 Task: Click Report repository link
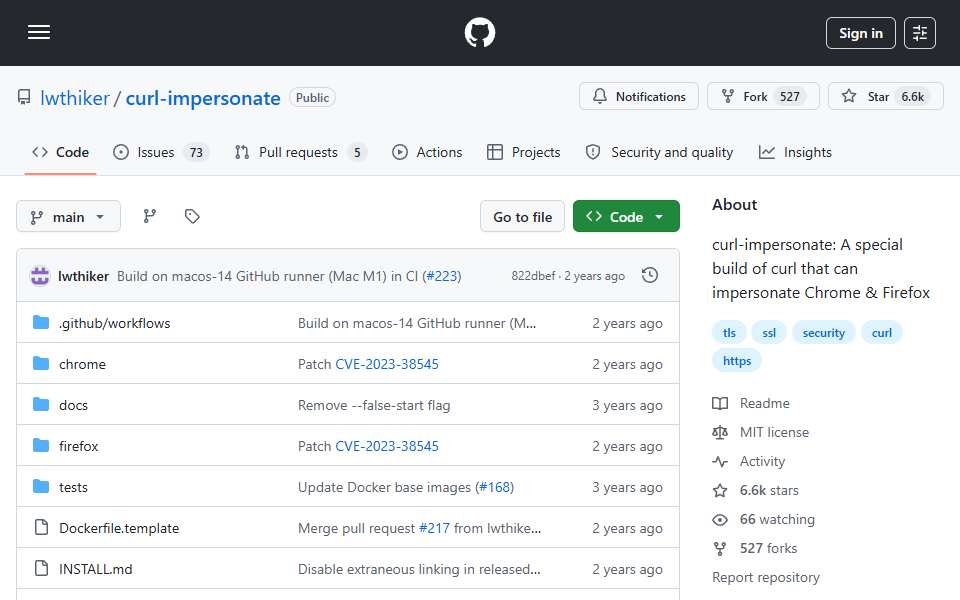pyautogui.click(x=765, y=577)
